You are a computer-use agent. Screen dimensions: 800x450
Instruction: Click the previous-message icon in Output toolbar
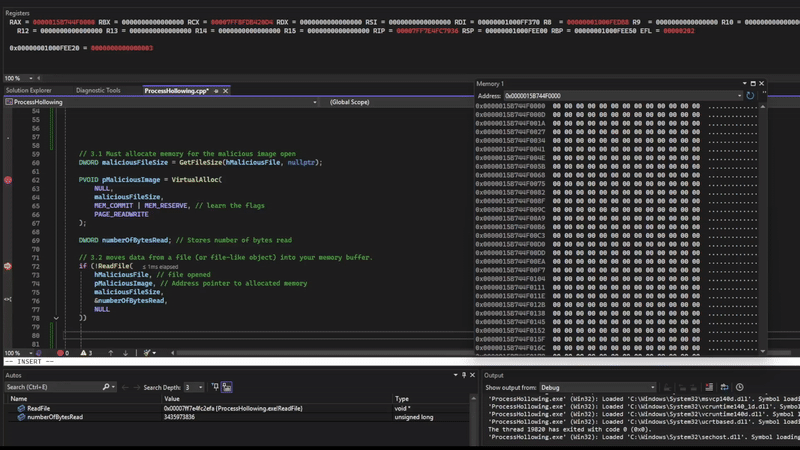tap(683, 387)
